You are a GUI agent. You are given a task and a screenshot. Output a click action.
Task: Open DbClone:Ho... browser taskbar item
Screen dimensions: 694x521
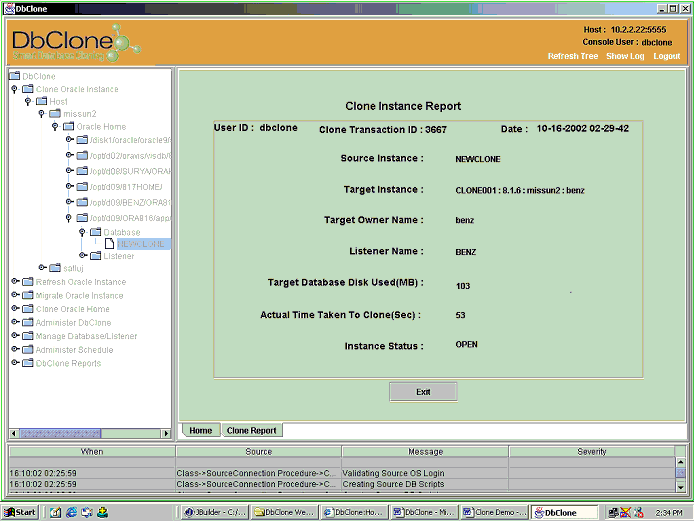354,512
